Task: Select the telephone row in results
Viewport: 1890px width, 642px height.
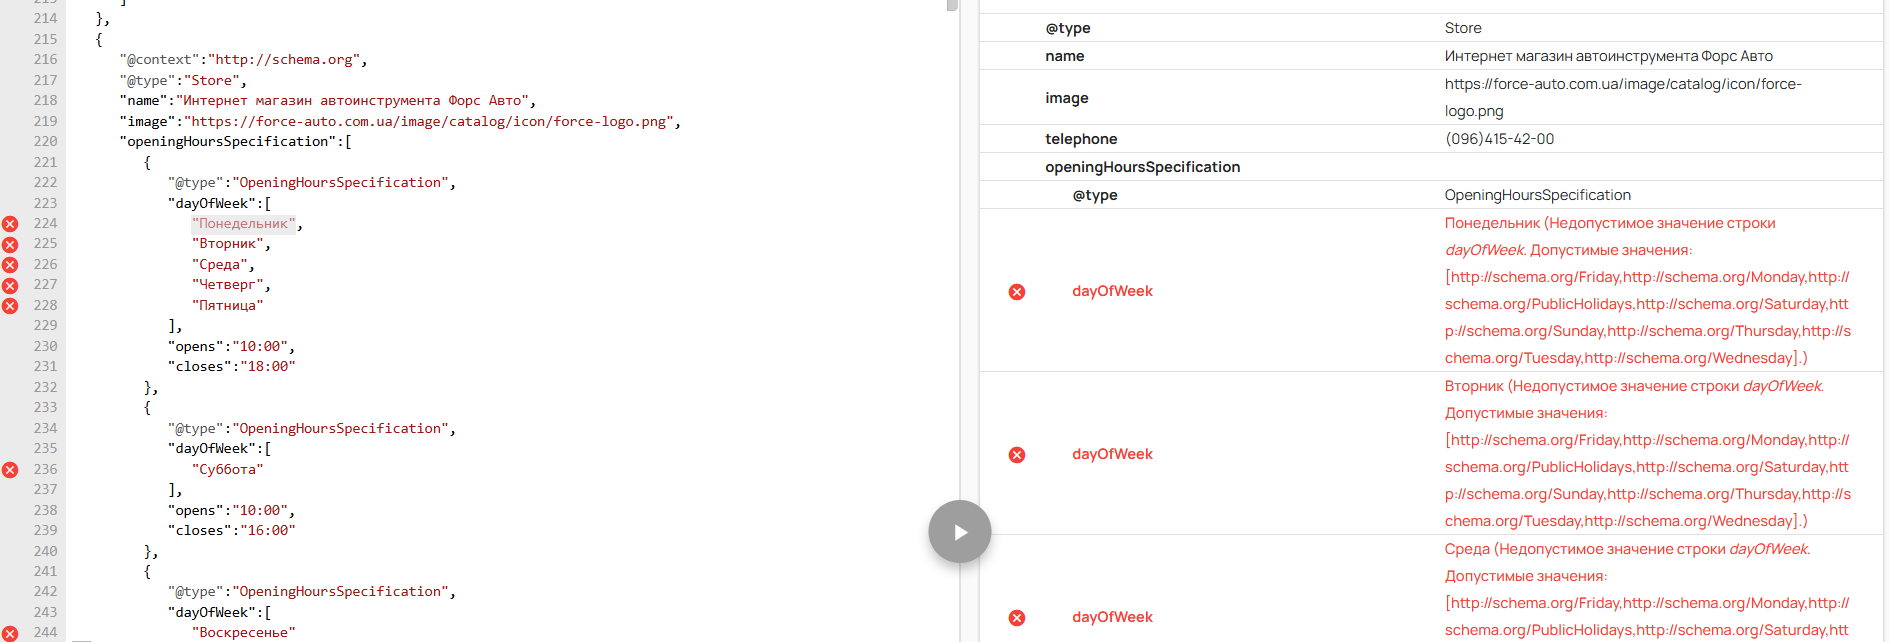Action: pyautogui.click(x=1081, y=139)
